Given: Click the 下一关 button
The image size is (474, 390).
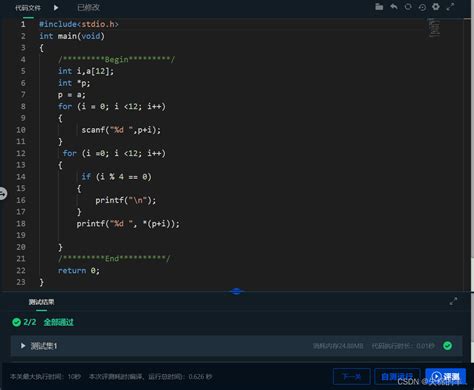Looking at the screenshot, I should 352,377.
